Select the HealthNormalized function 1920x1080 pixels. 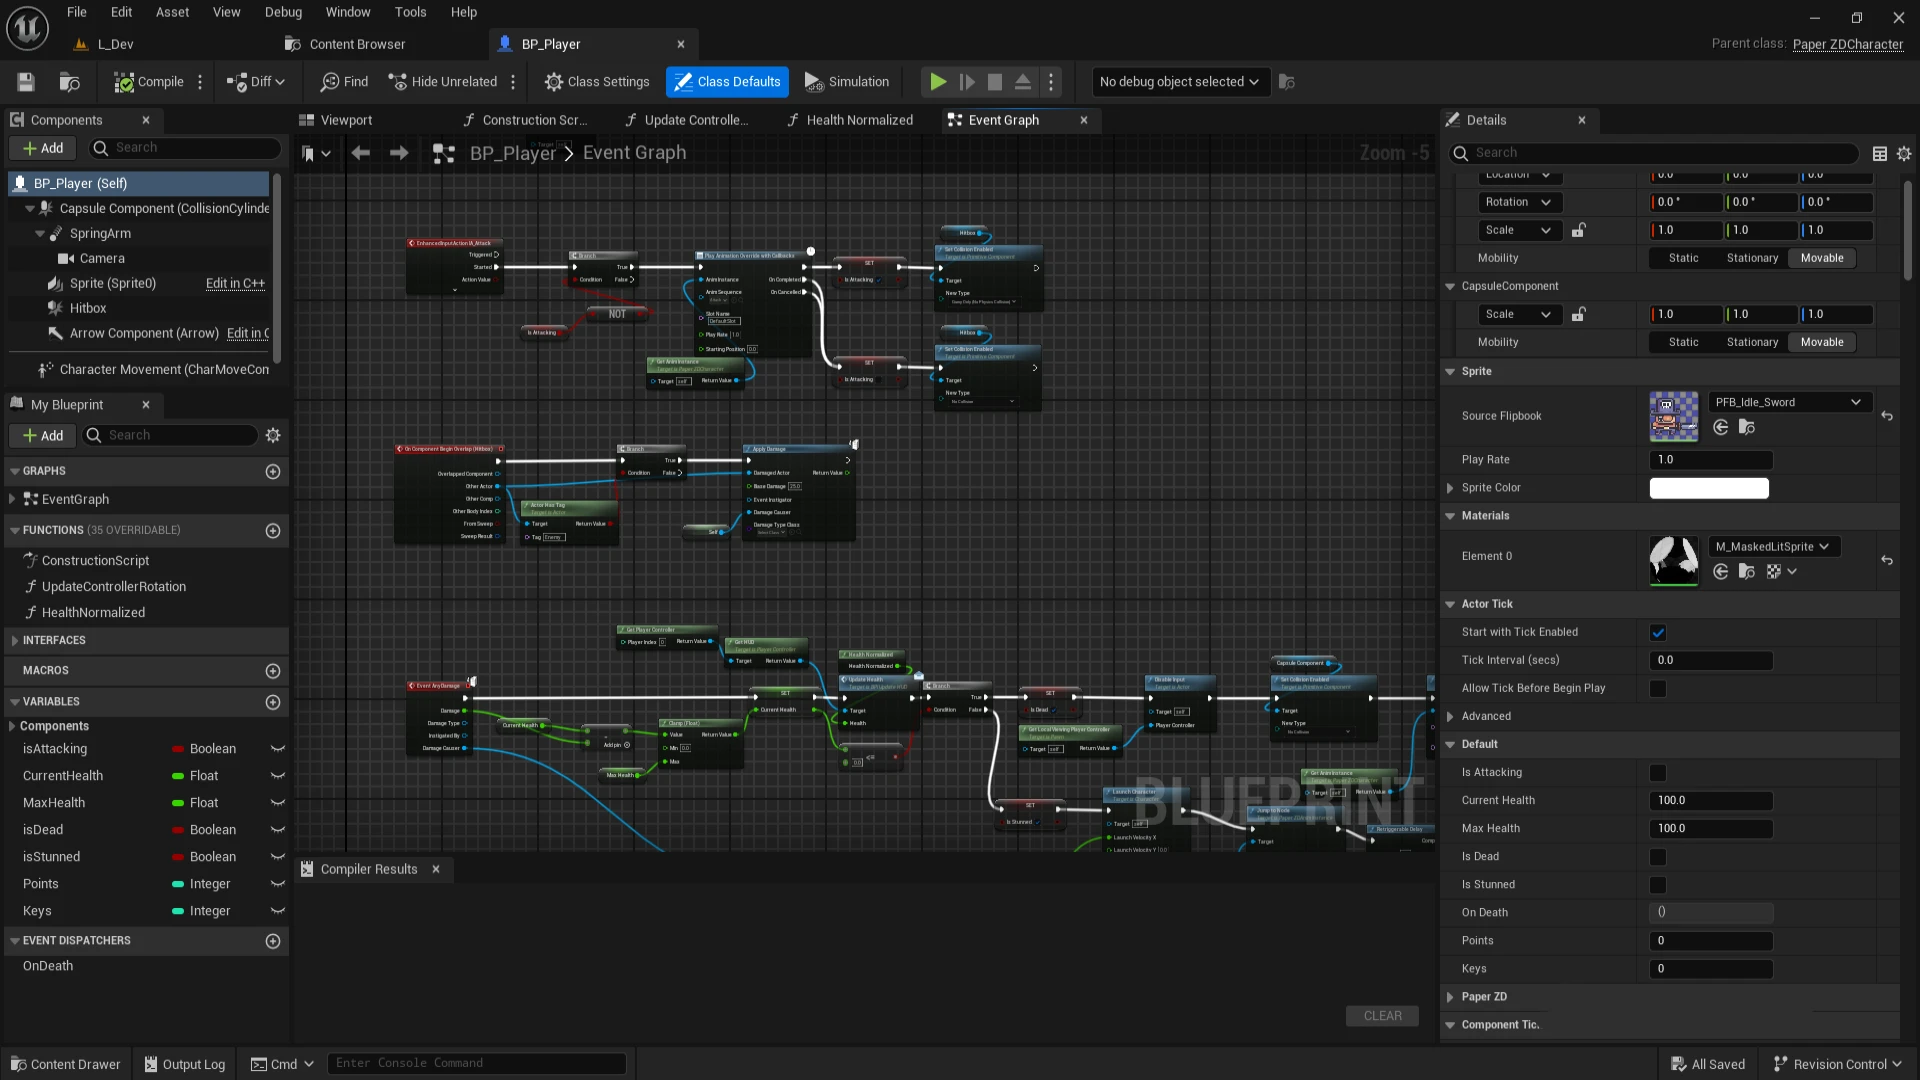(x=93, y=612)
